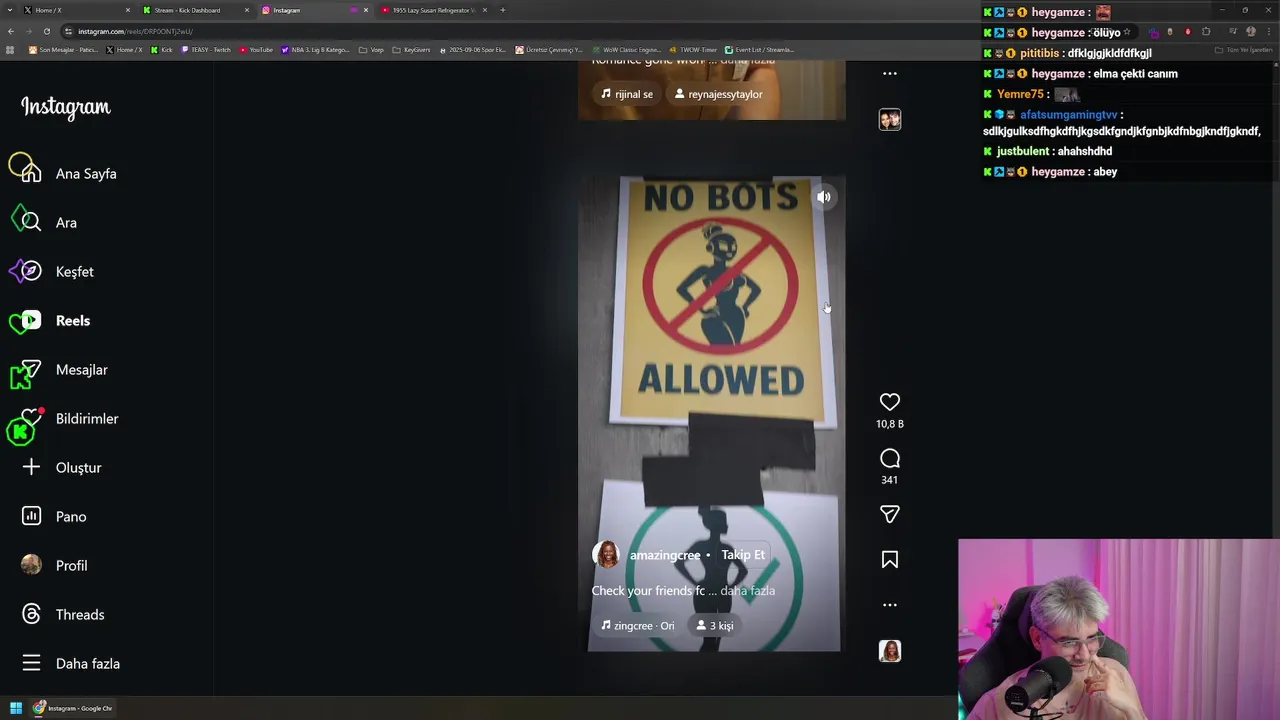This screenshot has width=1280, height=720.
Task: Open Chrome profile avatar
Action: click(x=1250, y=31)
